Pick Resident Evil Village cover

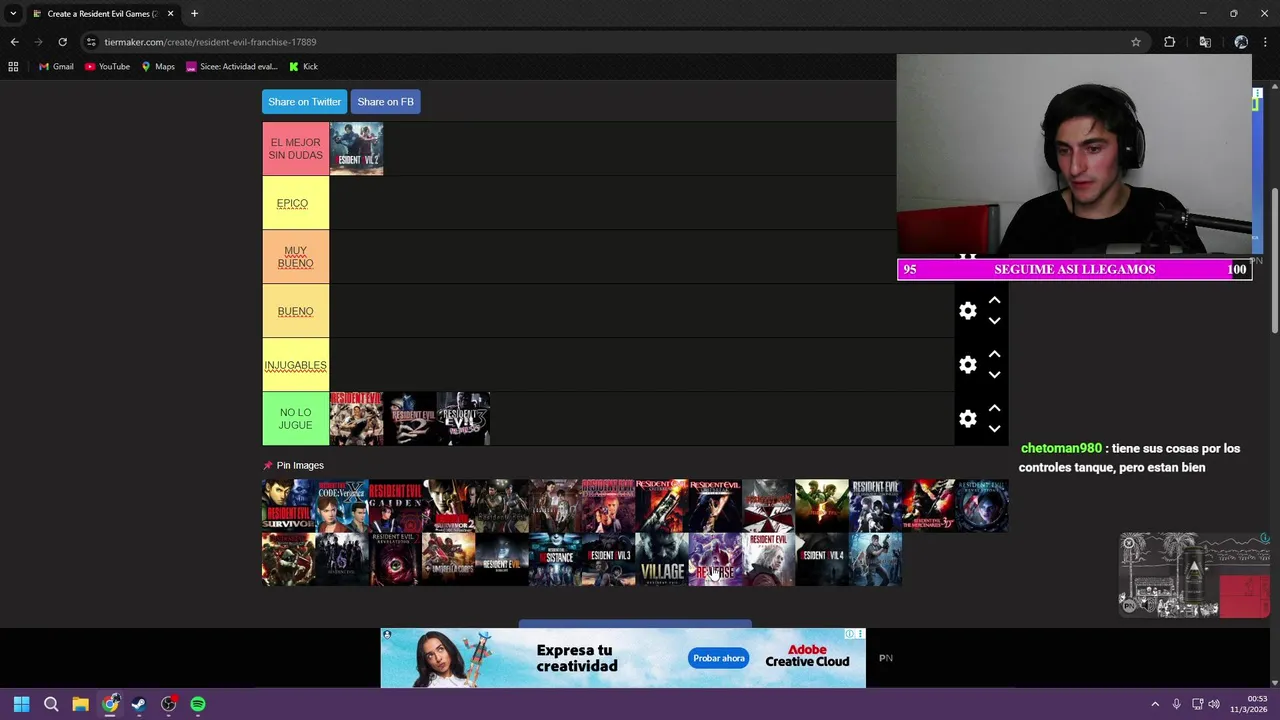point(662,559)
